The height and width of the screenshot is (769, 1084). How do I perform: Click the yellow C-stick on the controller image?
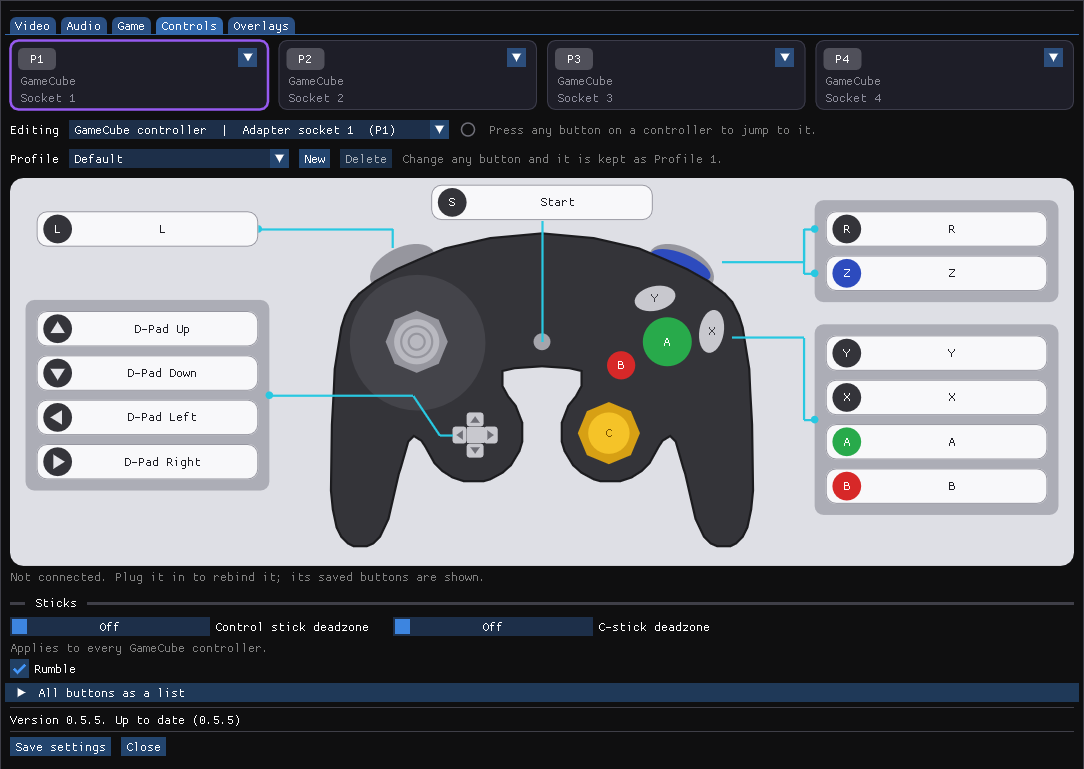pos(609,434)
